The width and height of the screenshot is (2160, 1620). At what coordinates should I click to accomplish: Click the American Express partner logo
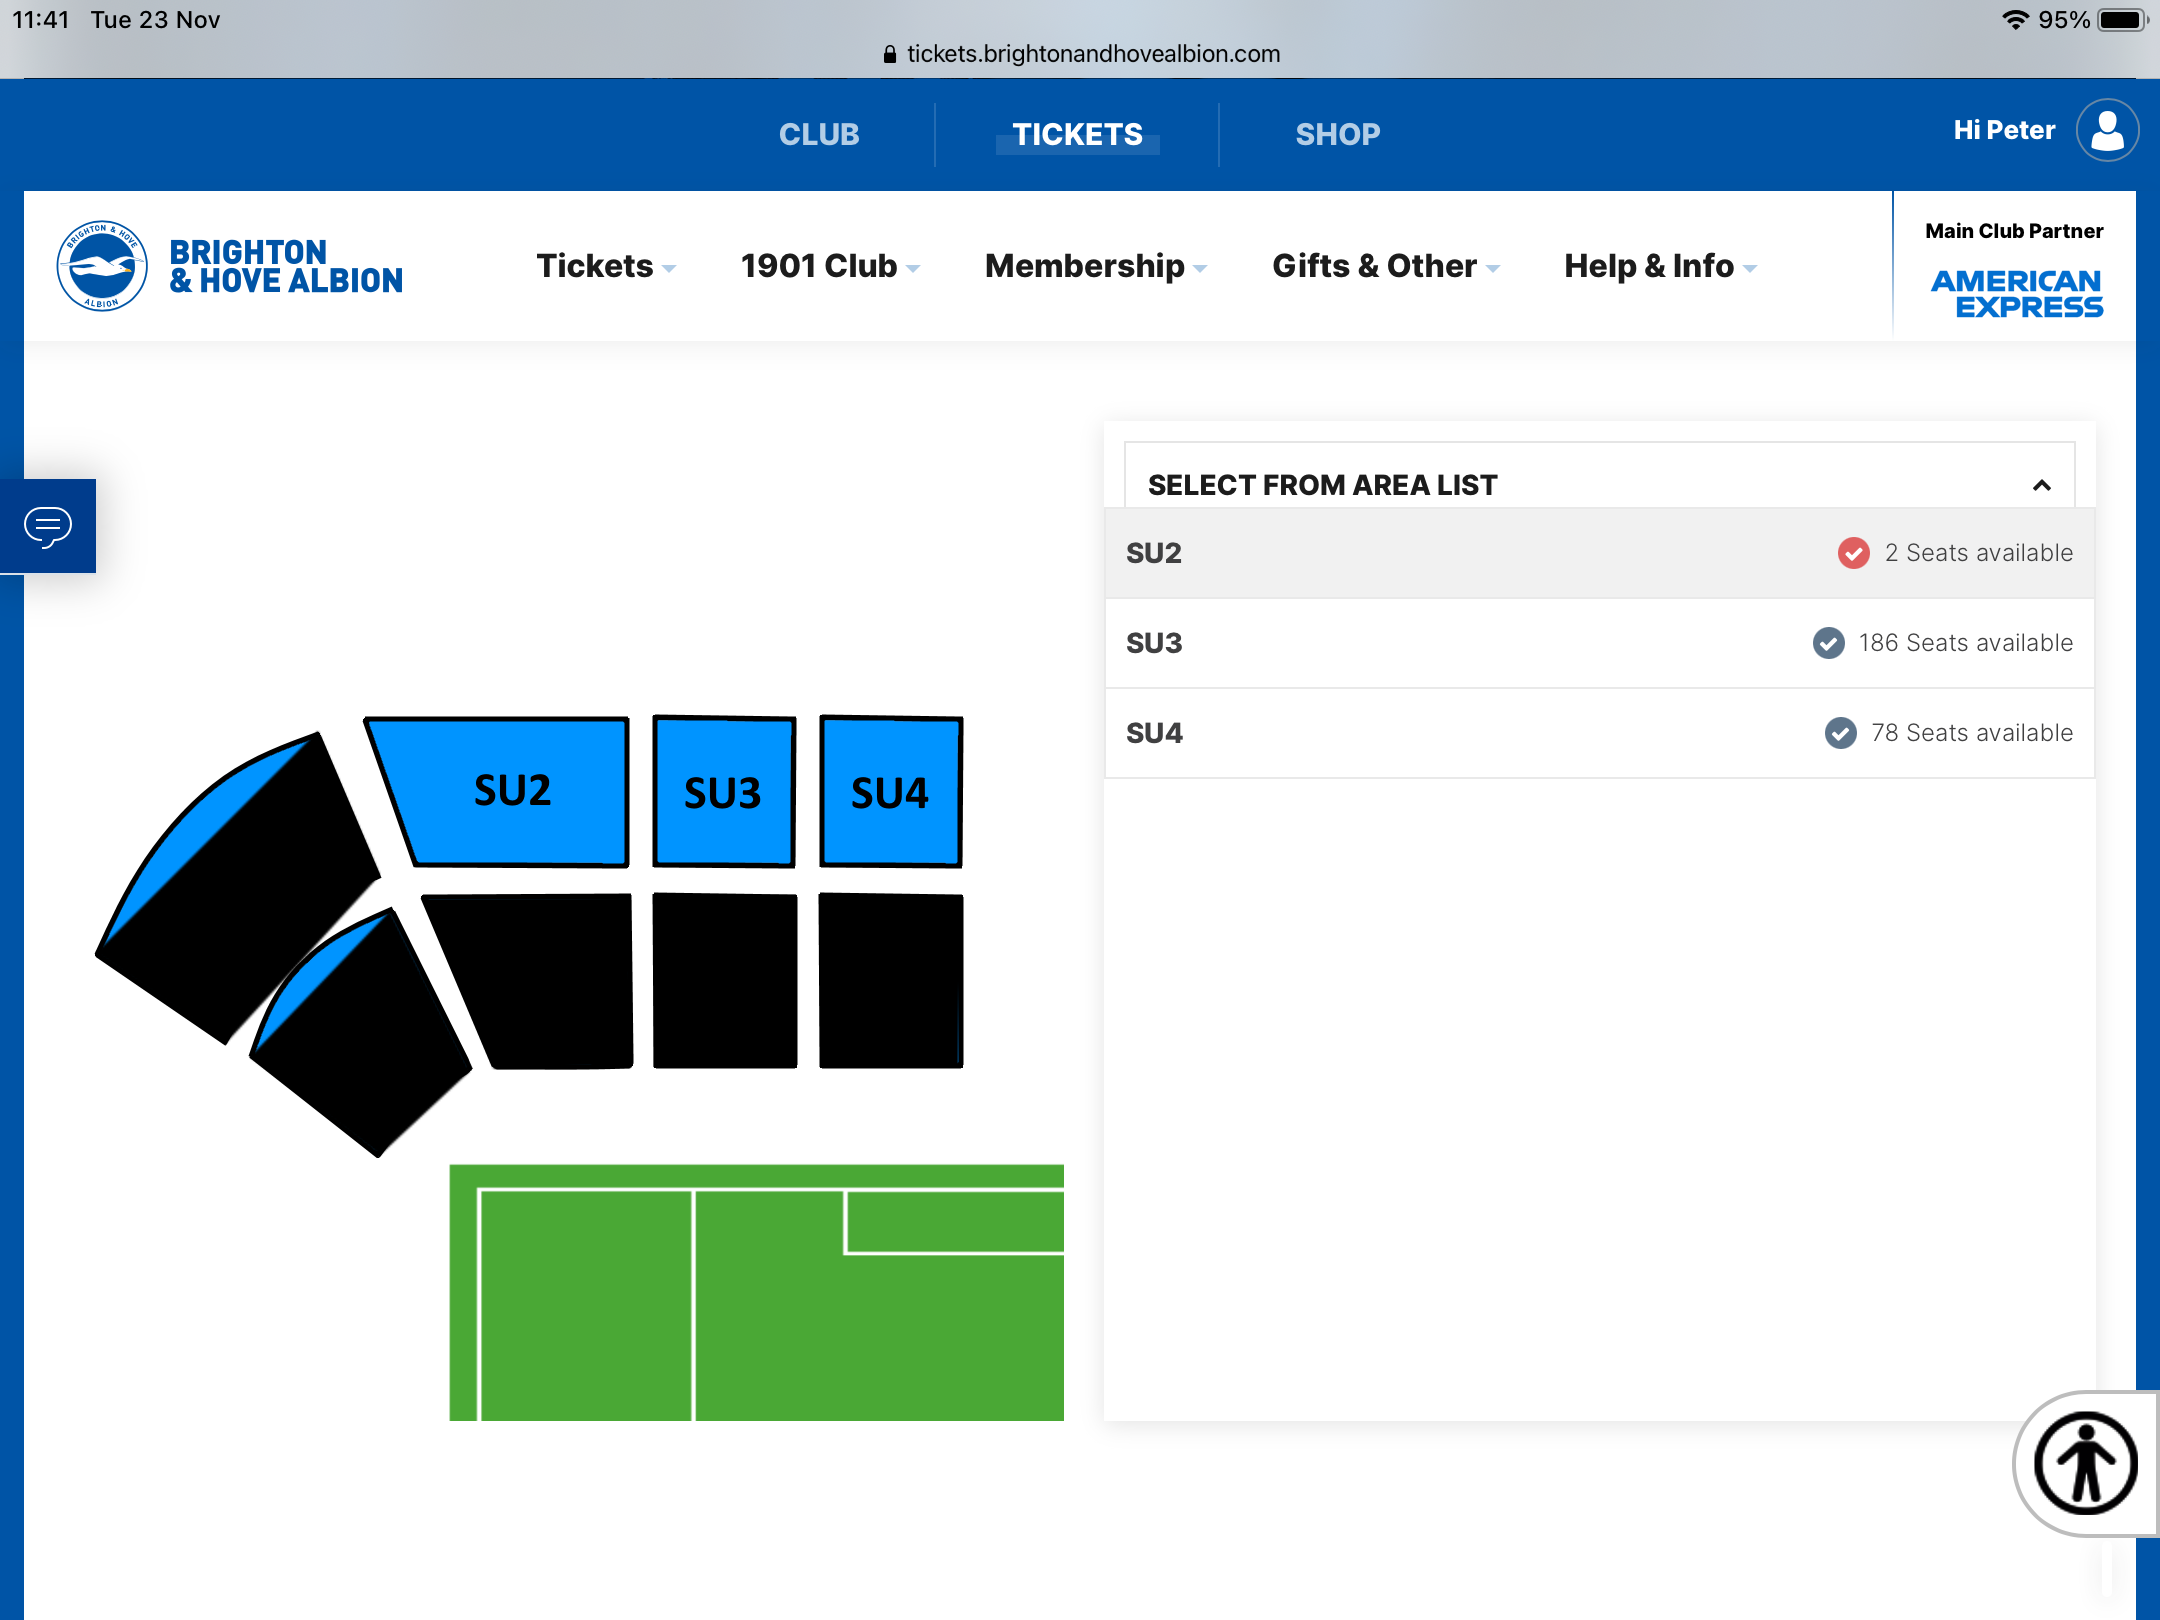(x=2017, y=294)
